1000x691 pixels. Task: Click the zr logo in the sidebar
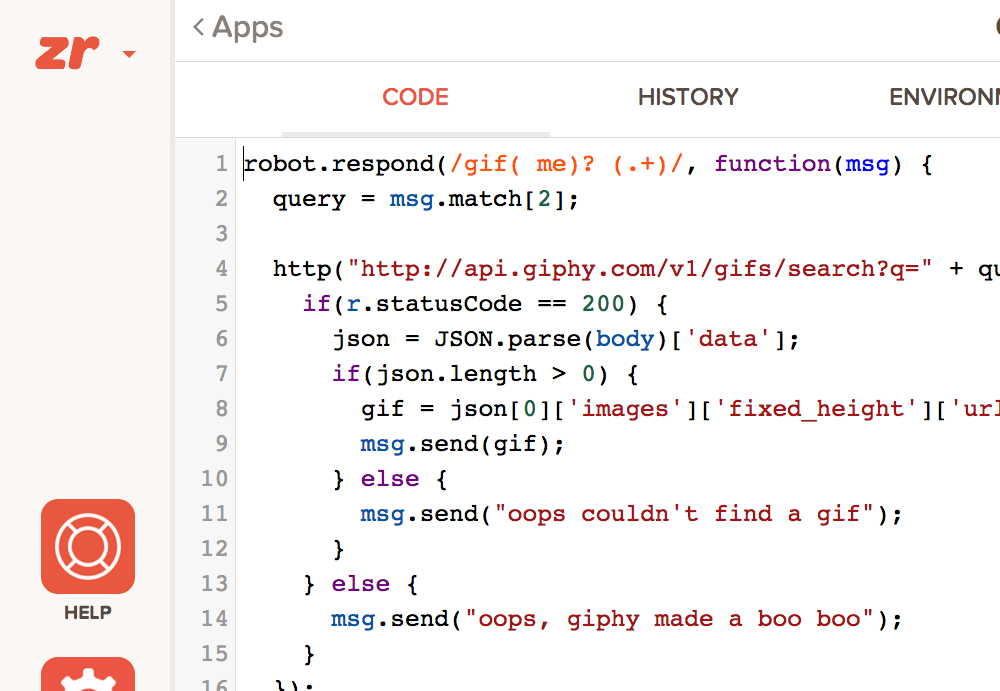[x=67, y=53]
